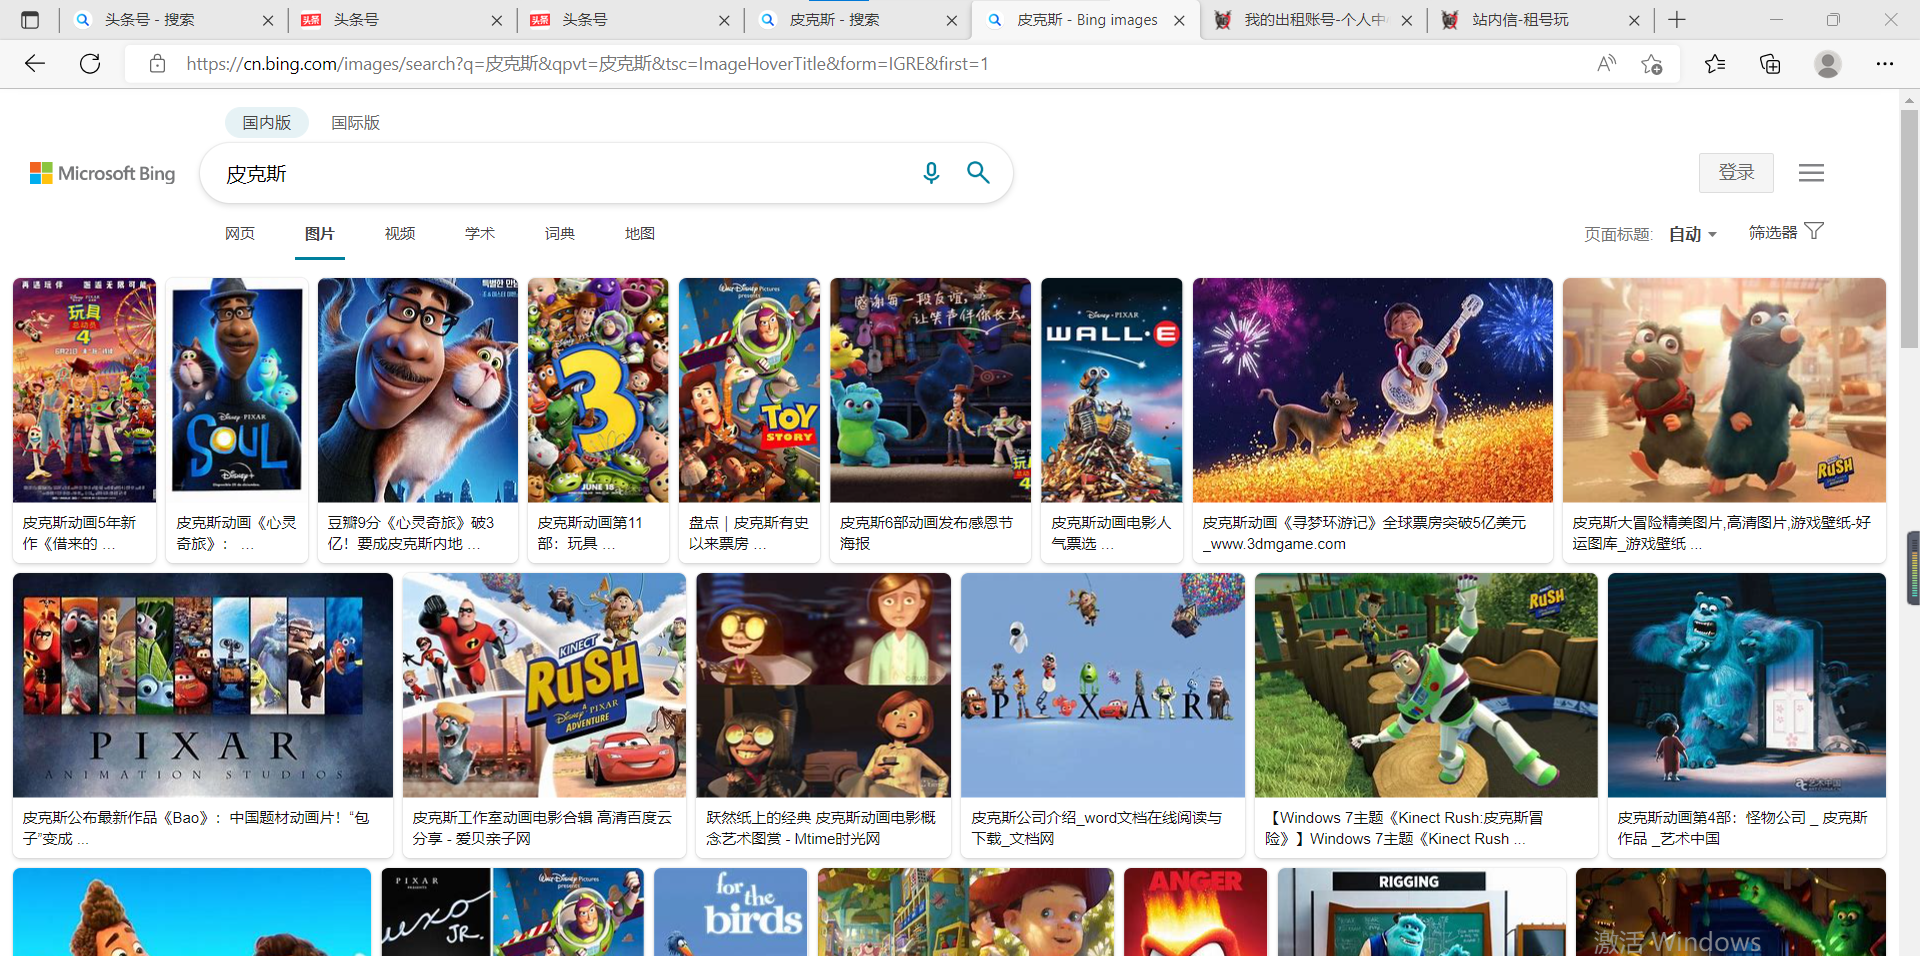
Task: Open the PIXAR Animation Studios image
Action: pyautogui.click(x=203, y=685)
